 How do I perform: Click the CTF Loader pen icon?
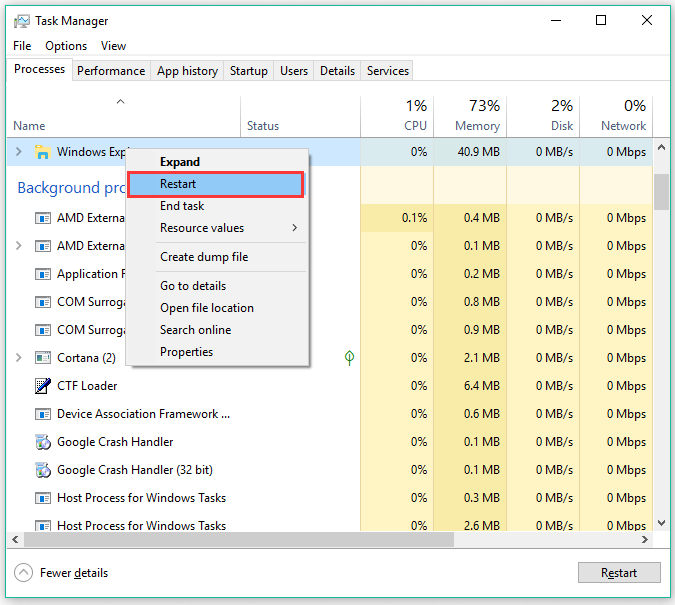click(43, 386)
